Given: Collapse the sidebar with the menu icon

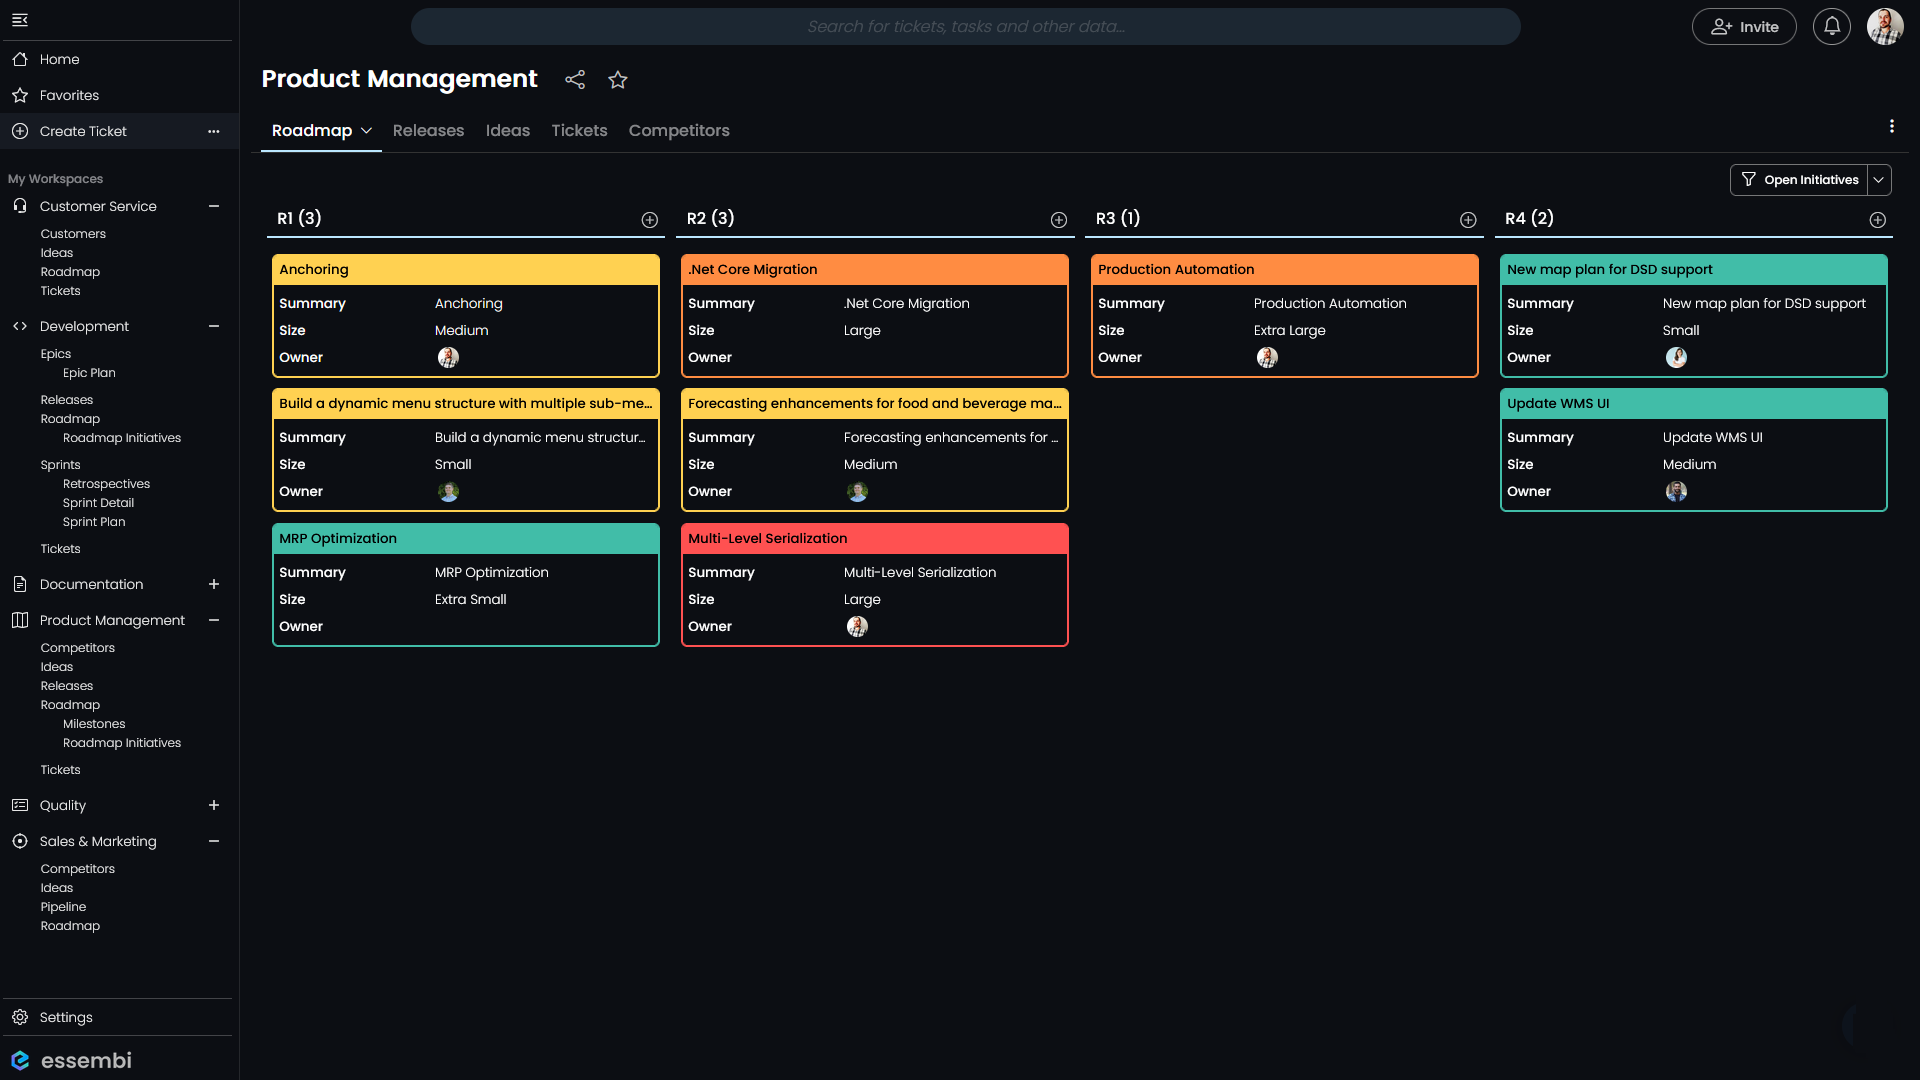Looking at the screenshot, I should click(20, 20).
